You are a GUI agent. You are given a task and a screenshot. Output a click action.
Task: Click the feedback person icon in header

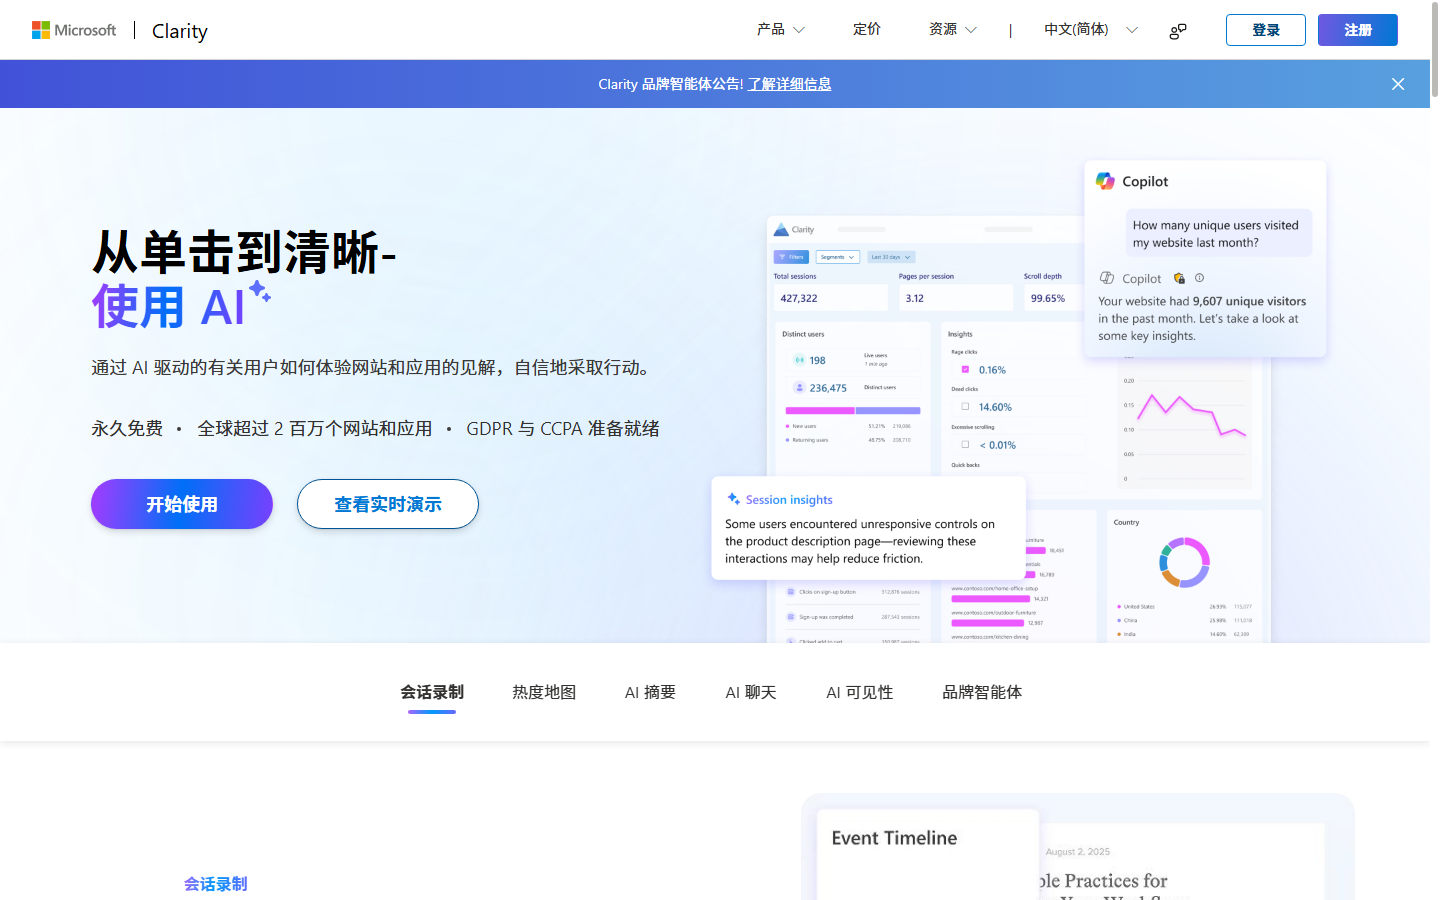[1178, 31]
